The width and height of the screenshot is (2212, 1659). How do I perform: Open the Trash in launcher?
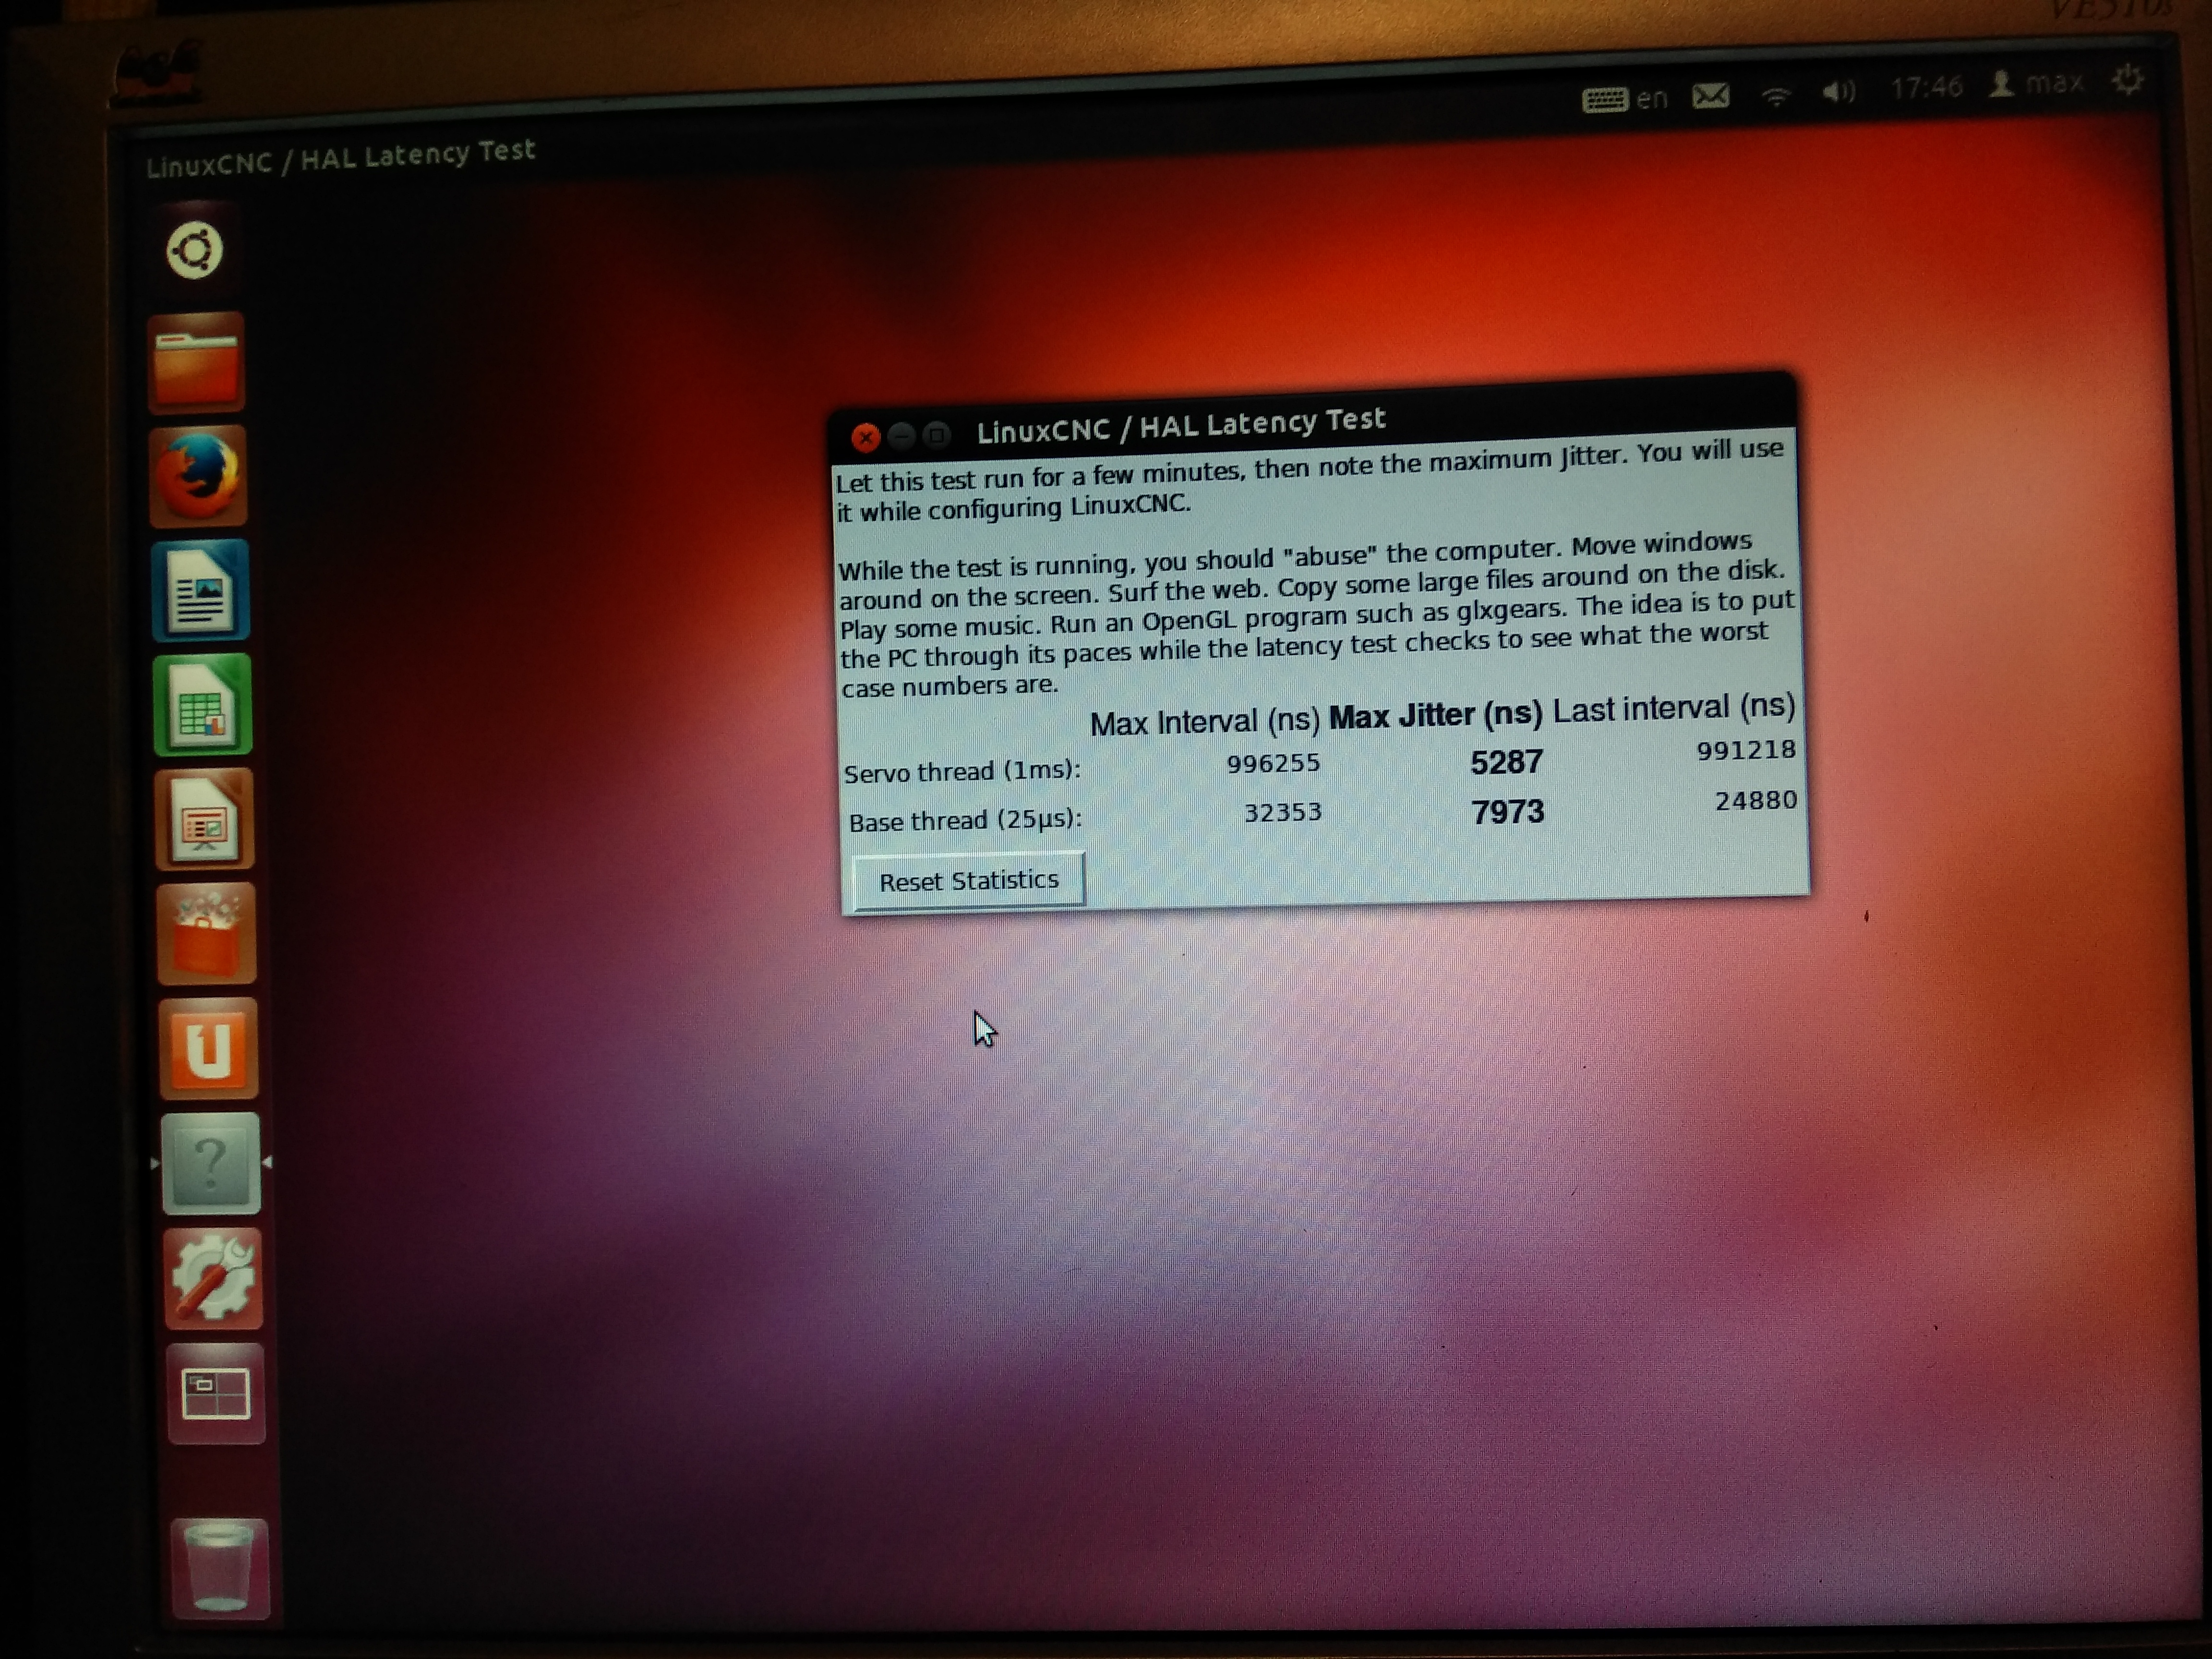(219, 1567)
